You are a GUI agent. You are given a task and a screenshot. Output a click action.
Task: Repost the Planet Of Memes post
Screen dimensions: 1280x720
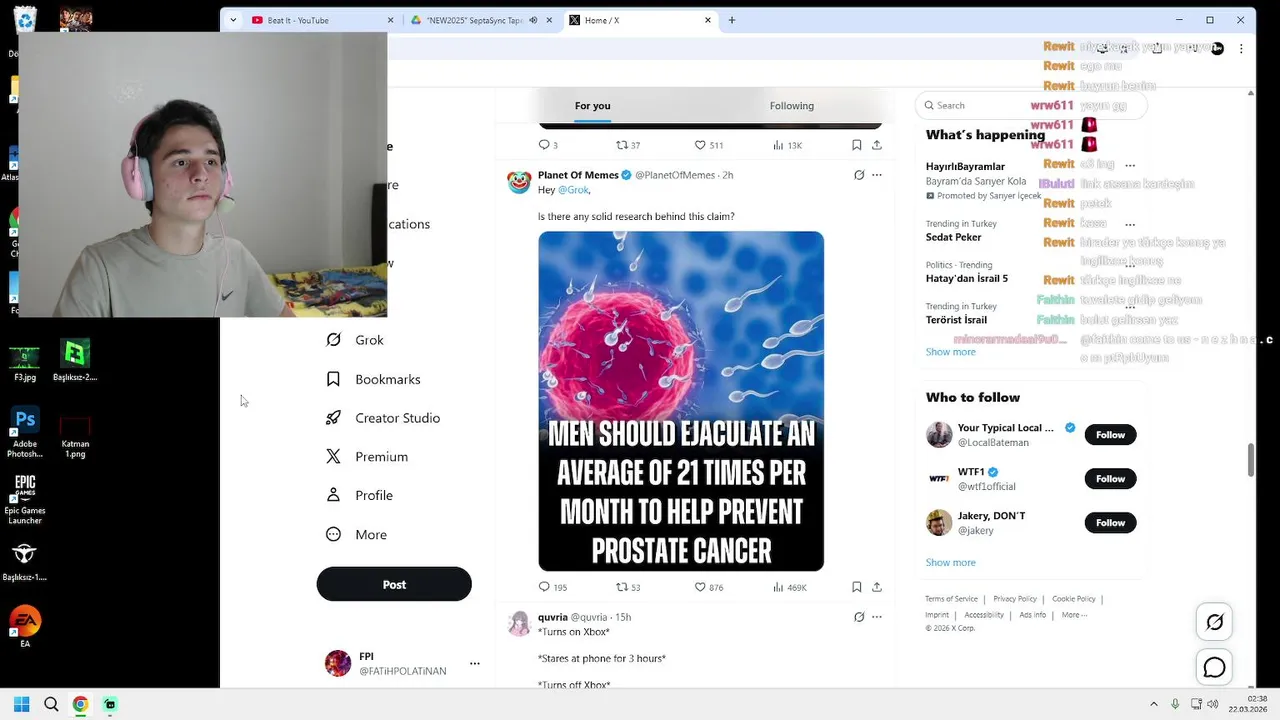[628, 587]
